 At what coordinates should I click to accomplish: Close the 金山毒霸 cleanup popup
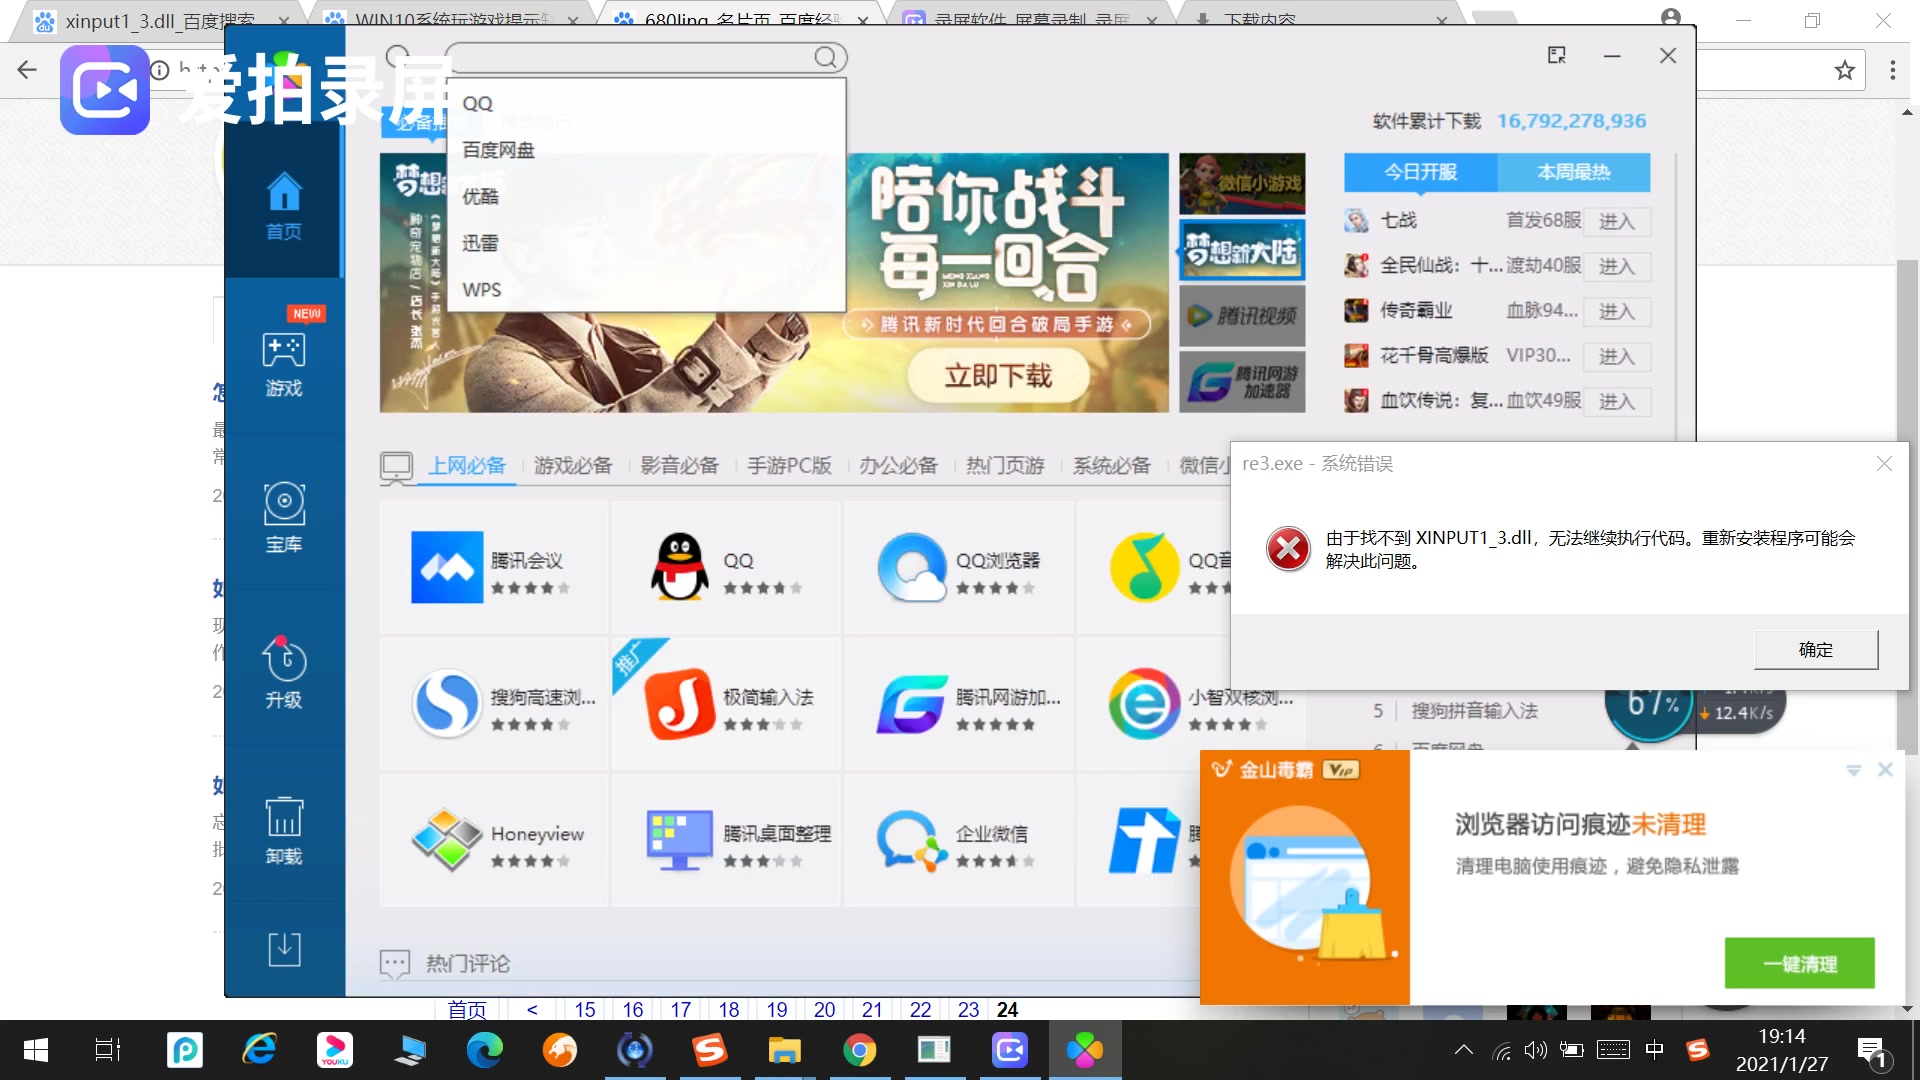tap(1885, 770)
